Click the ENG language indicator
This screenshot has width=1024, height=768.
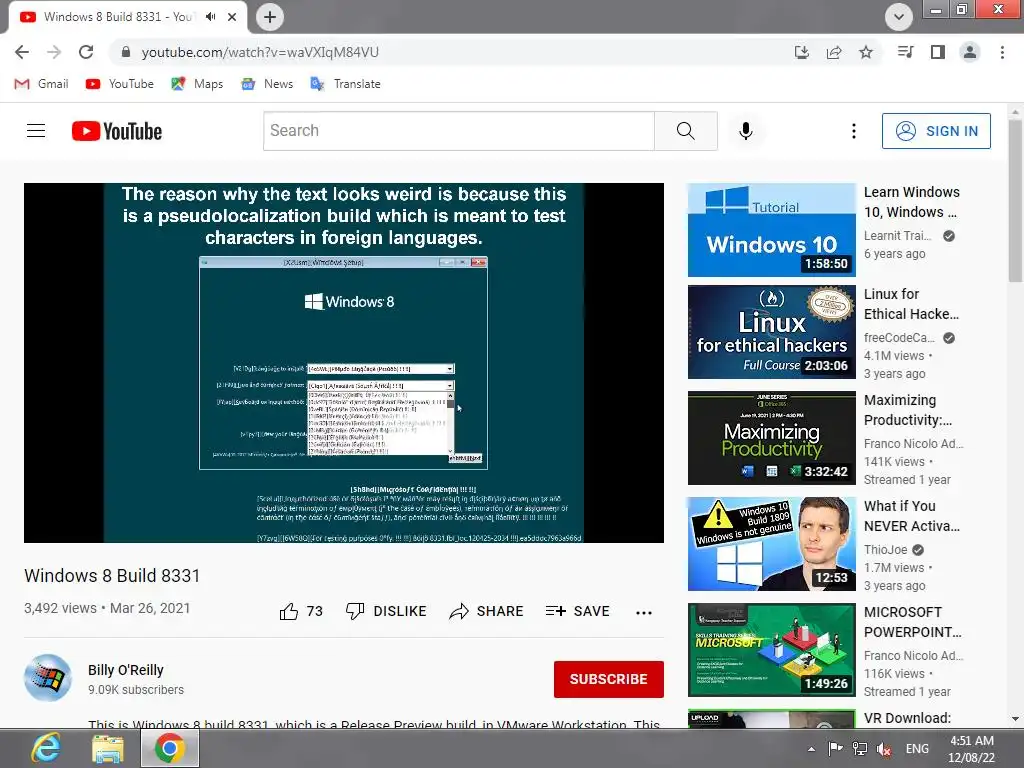(x=917, y=749)
